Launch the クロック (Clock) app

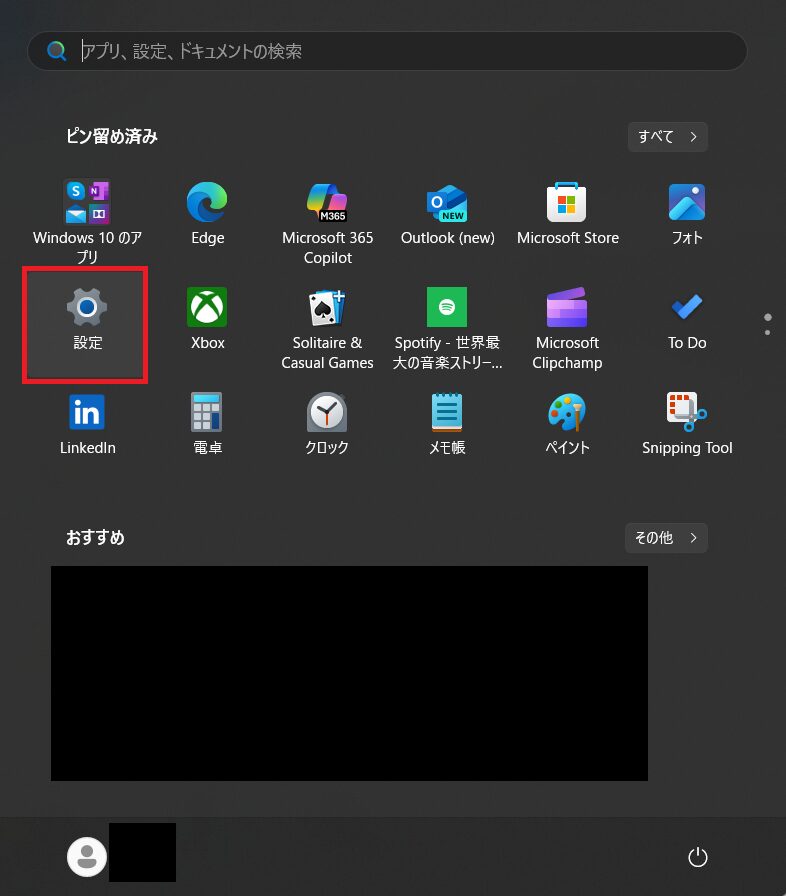pyautogui.click(x=327, y=423)
